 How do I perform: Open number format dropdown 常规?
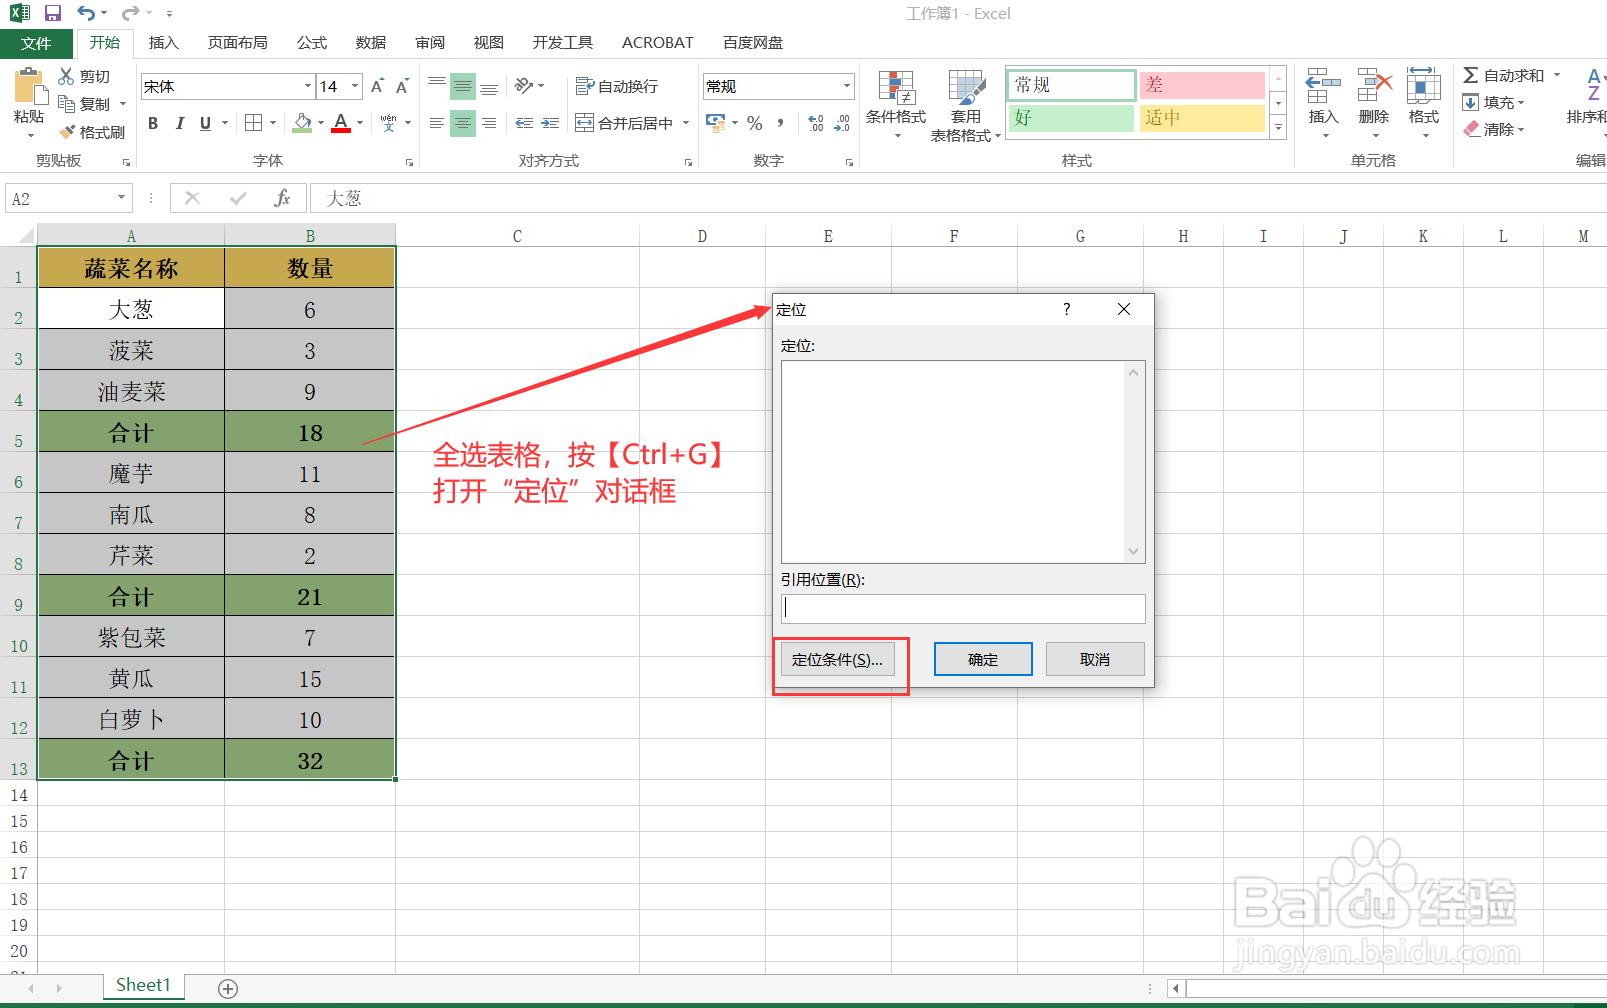(x=846, y=86)
